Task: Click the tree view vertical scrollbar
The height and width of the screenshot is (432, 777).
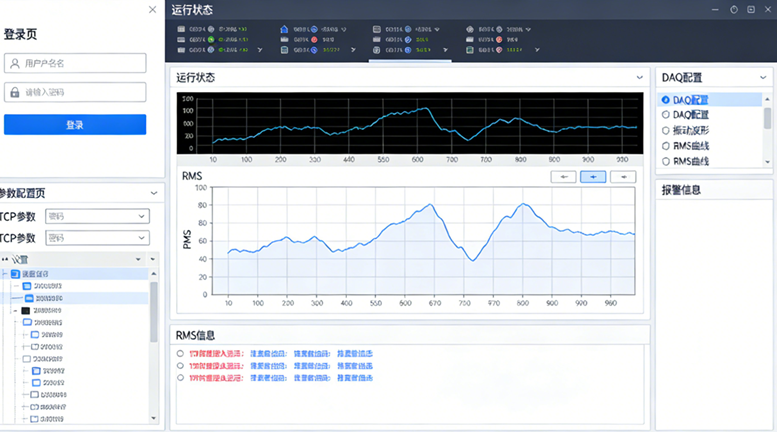Action: (154, 330)
